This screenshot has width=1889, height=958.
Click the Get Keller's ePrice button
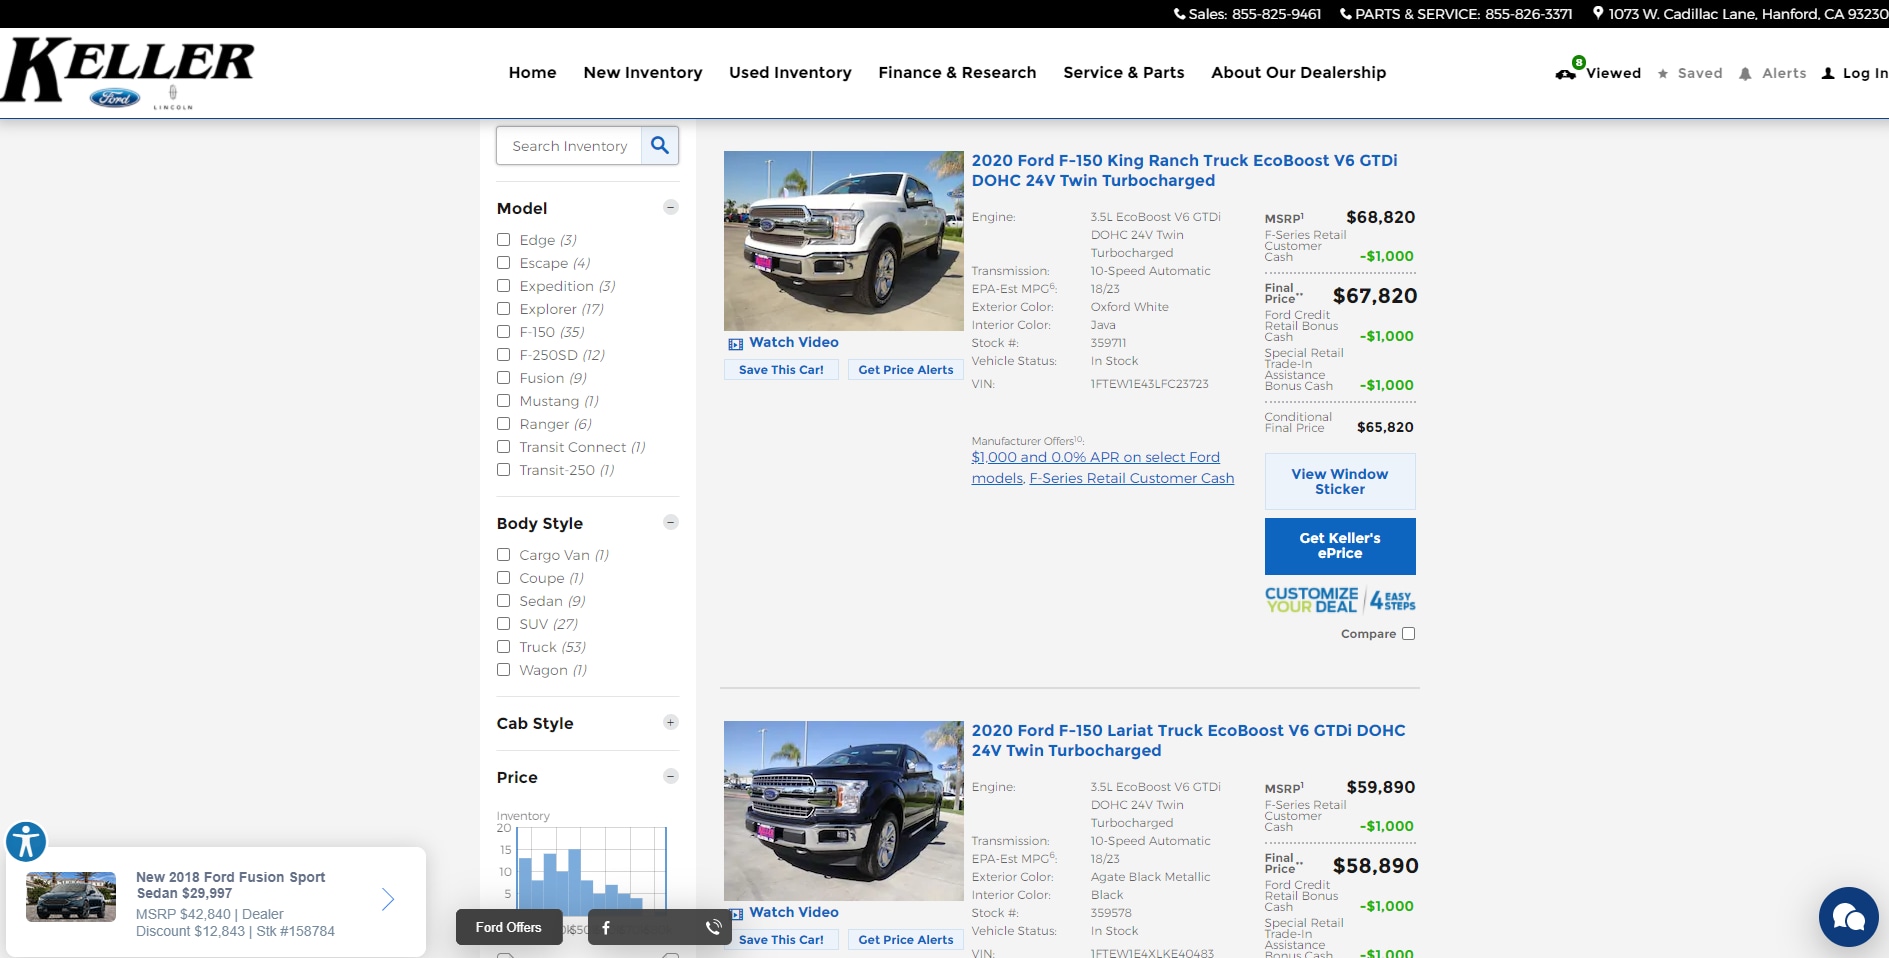(x=1340, y=546)
